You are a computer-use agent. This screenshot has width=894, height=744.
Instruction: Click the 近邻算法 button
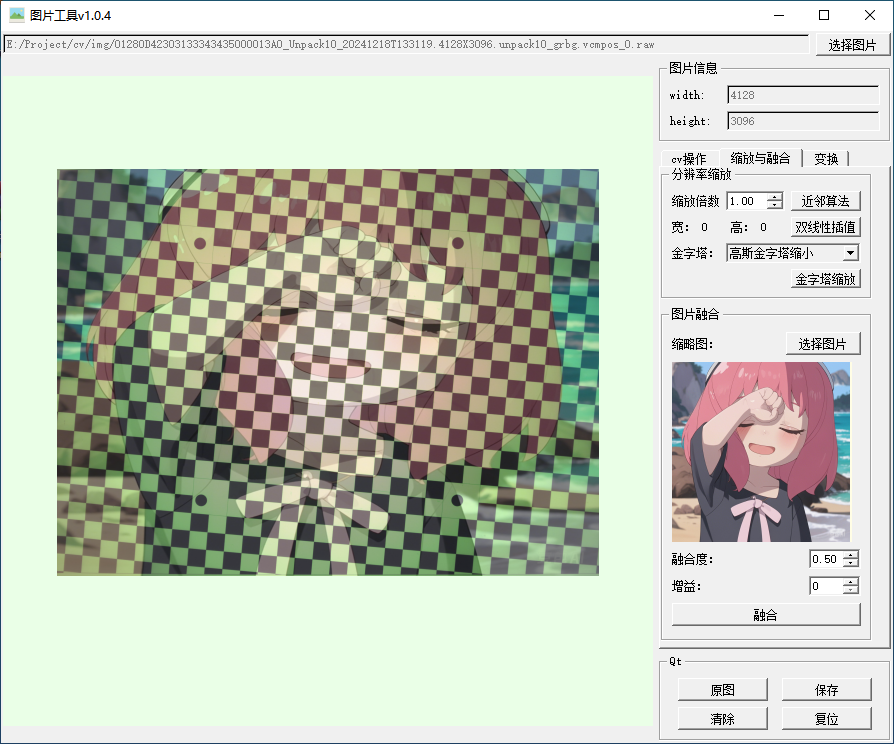[x=825, y=201]
